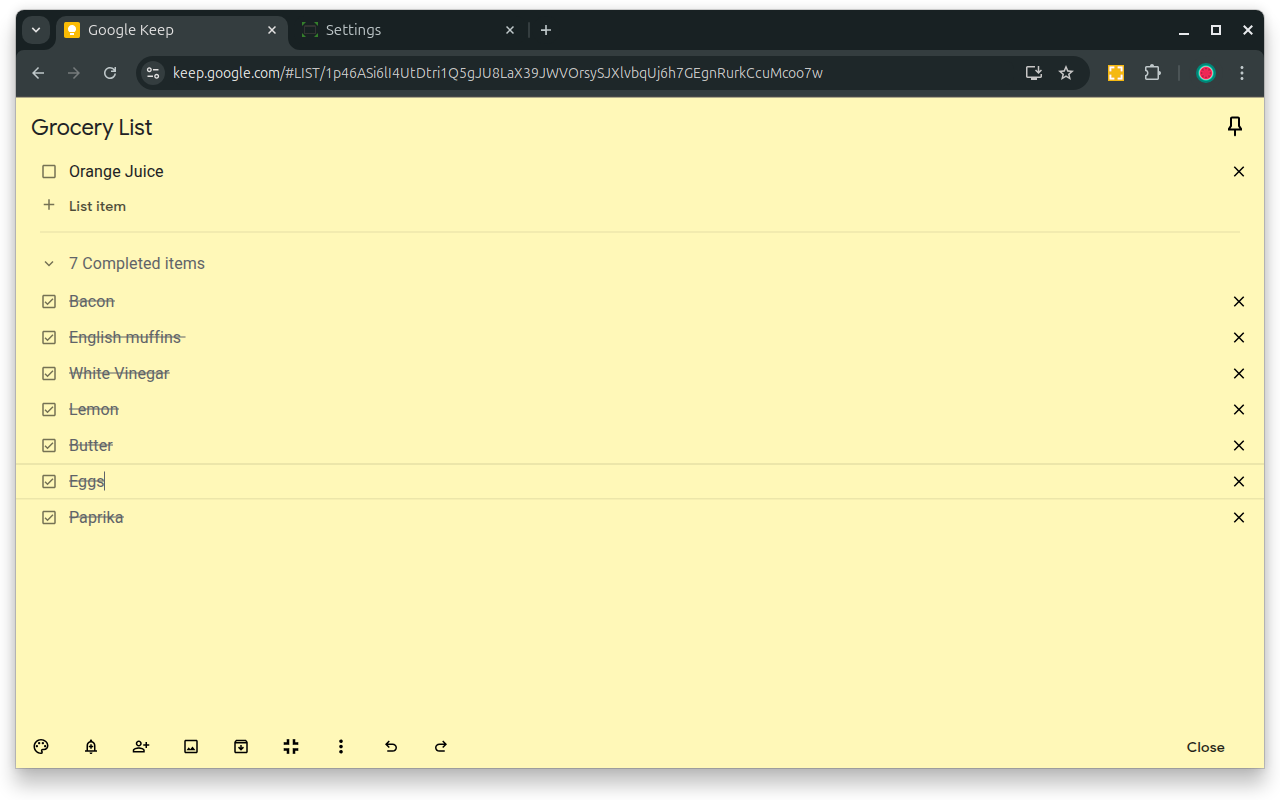The image size is (1280, 800).
Task: Archive the Grocery List note
Action: tap(241, 746)
